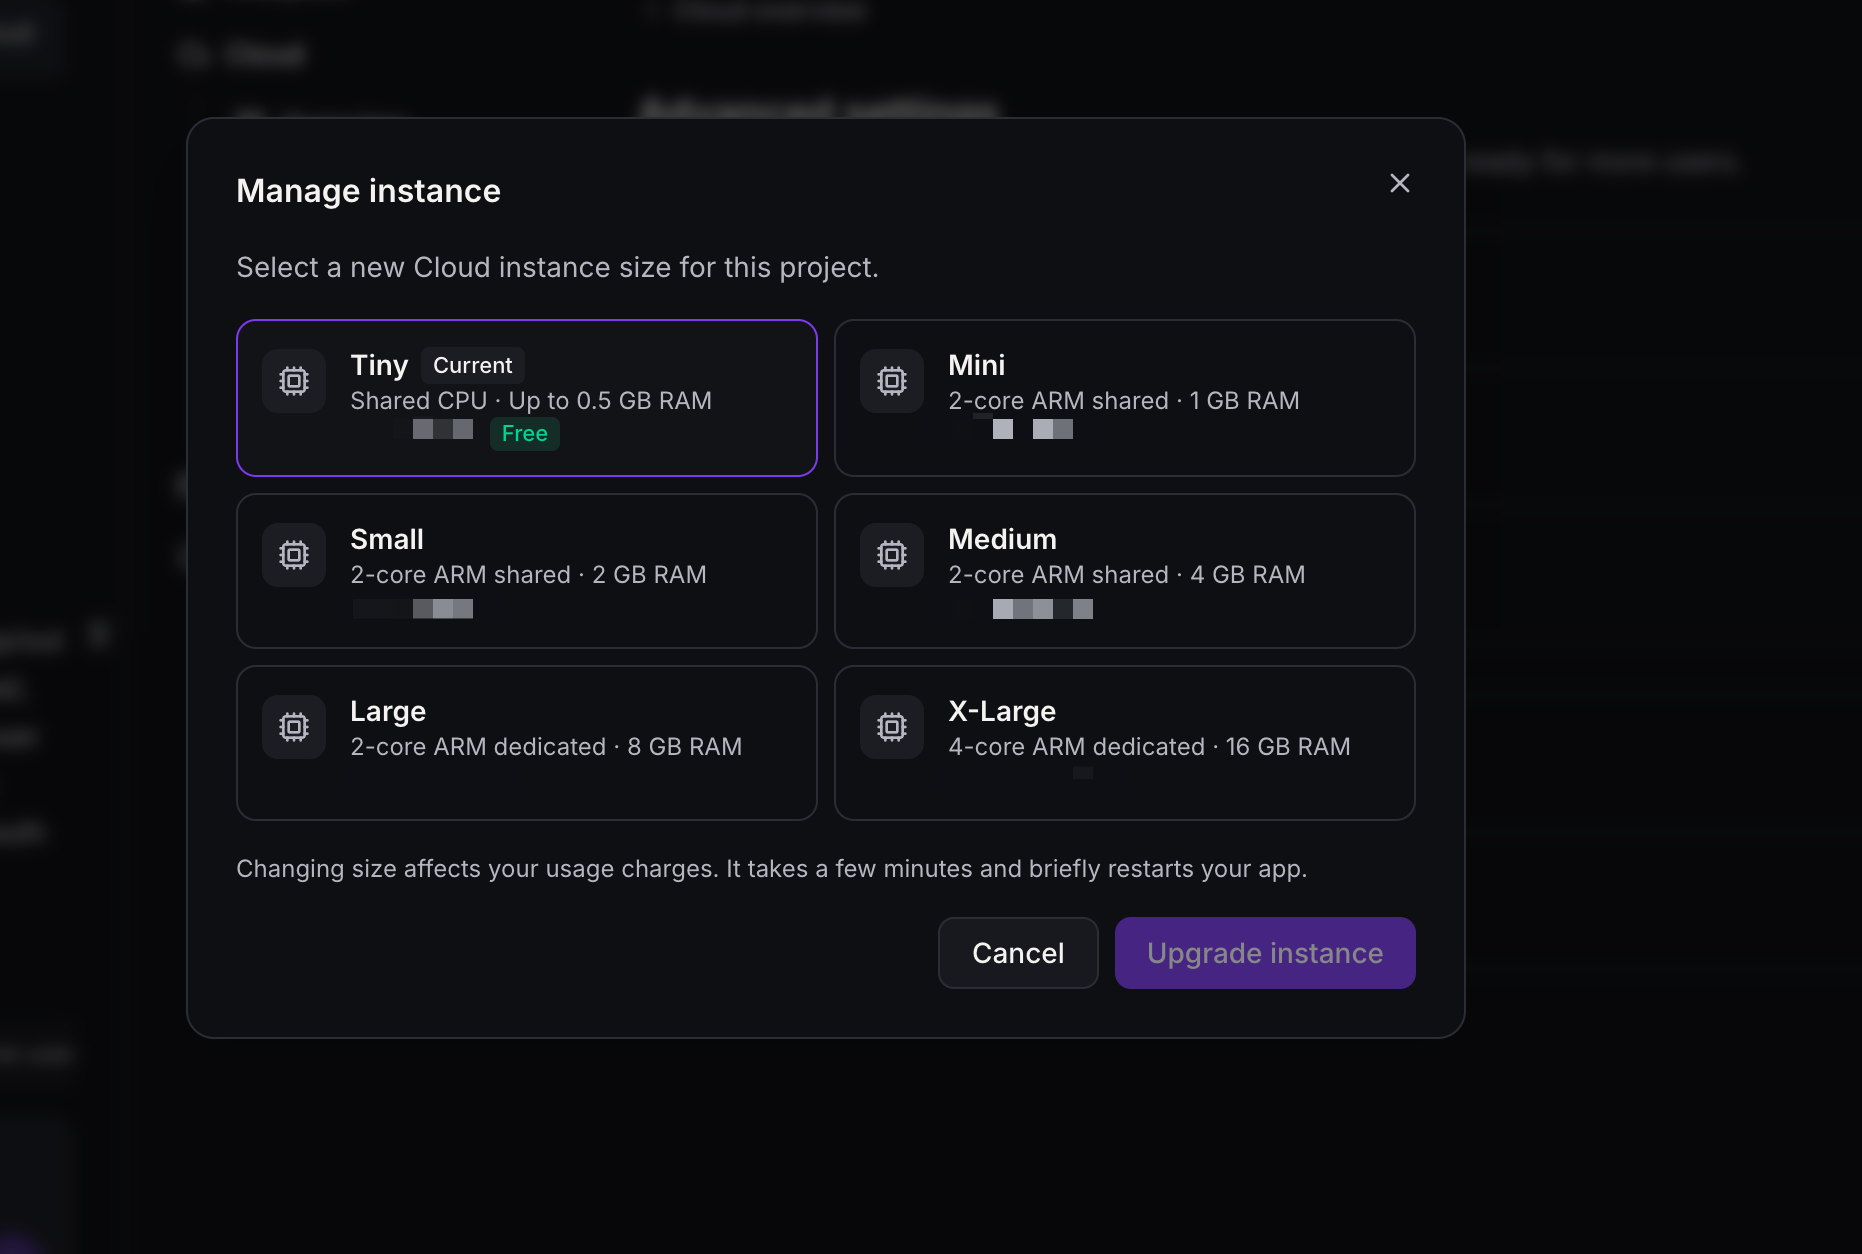Click the Mini instance chip icon
This screenshot has width=1862, height=1254.
pyautogui.click(x=892, y=381)
